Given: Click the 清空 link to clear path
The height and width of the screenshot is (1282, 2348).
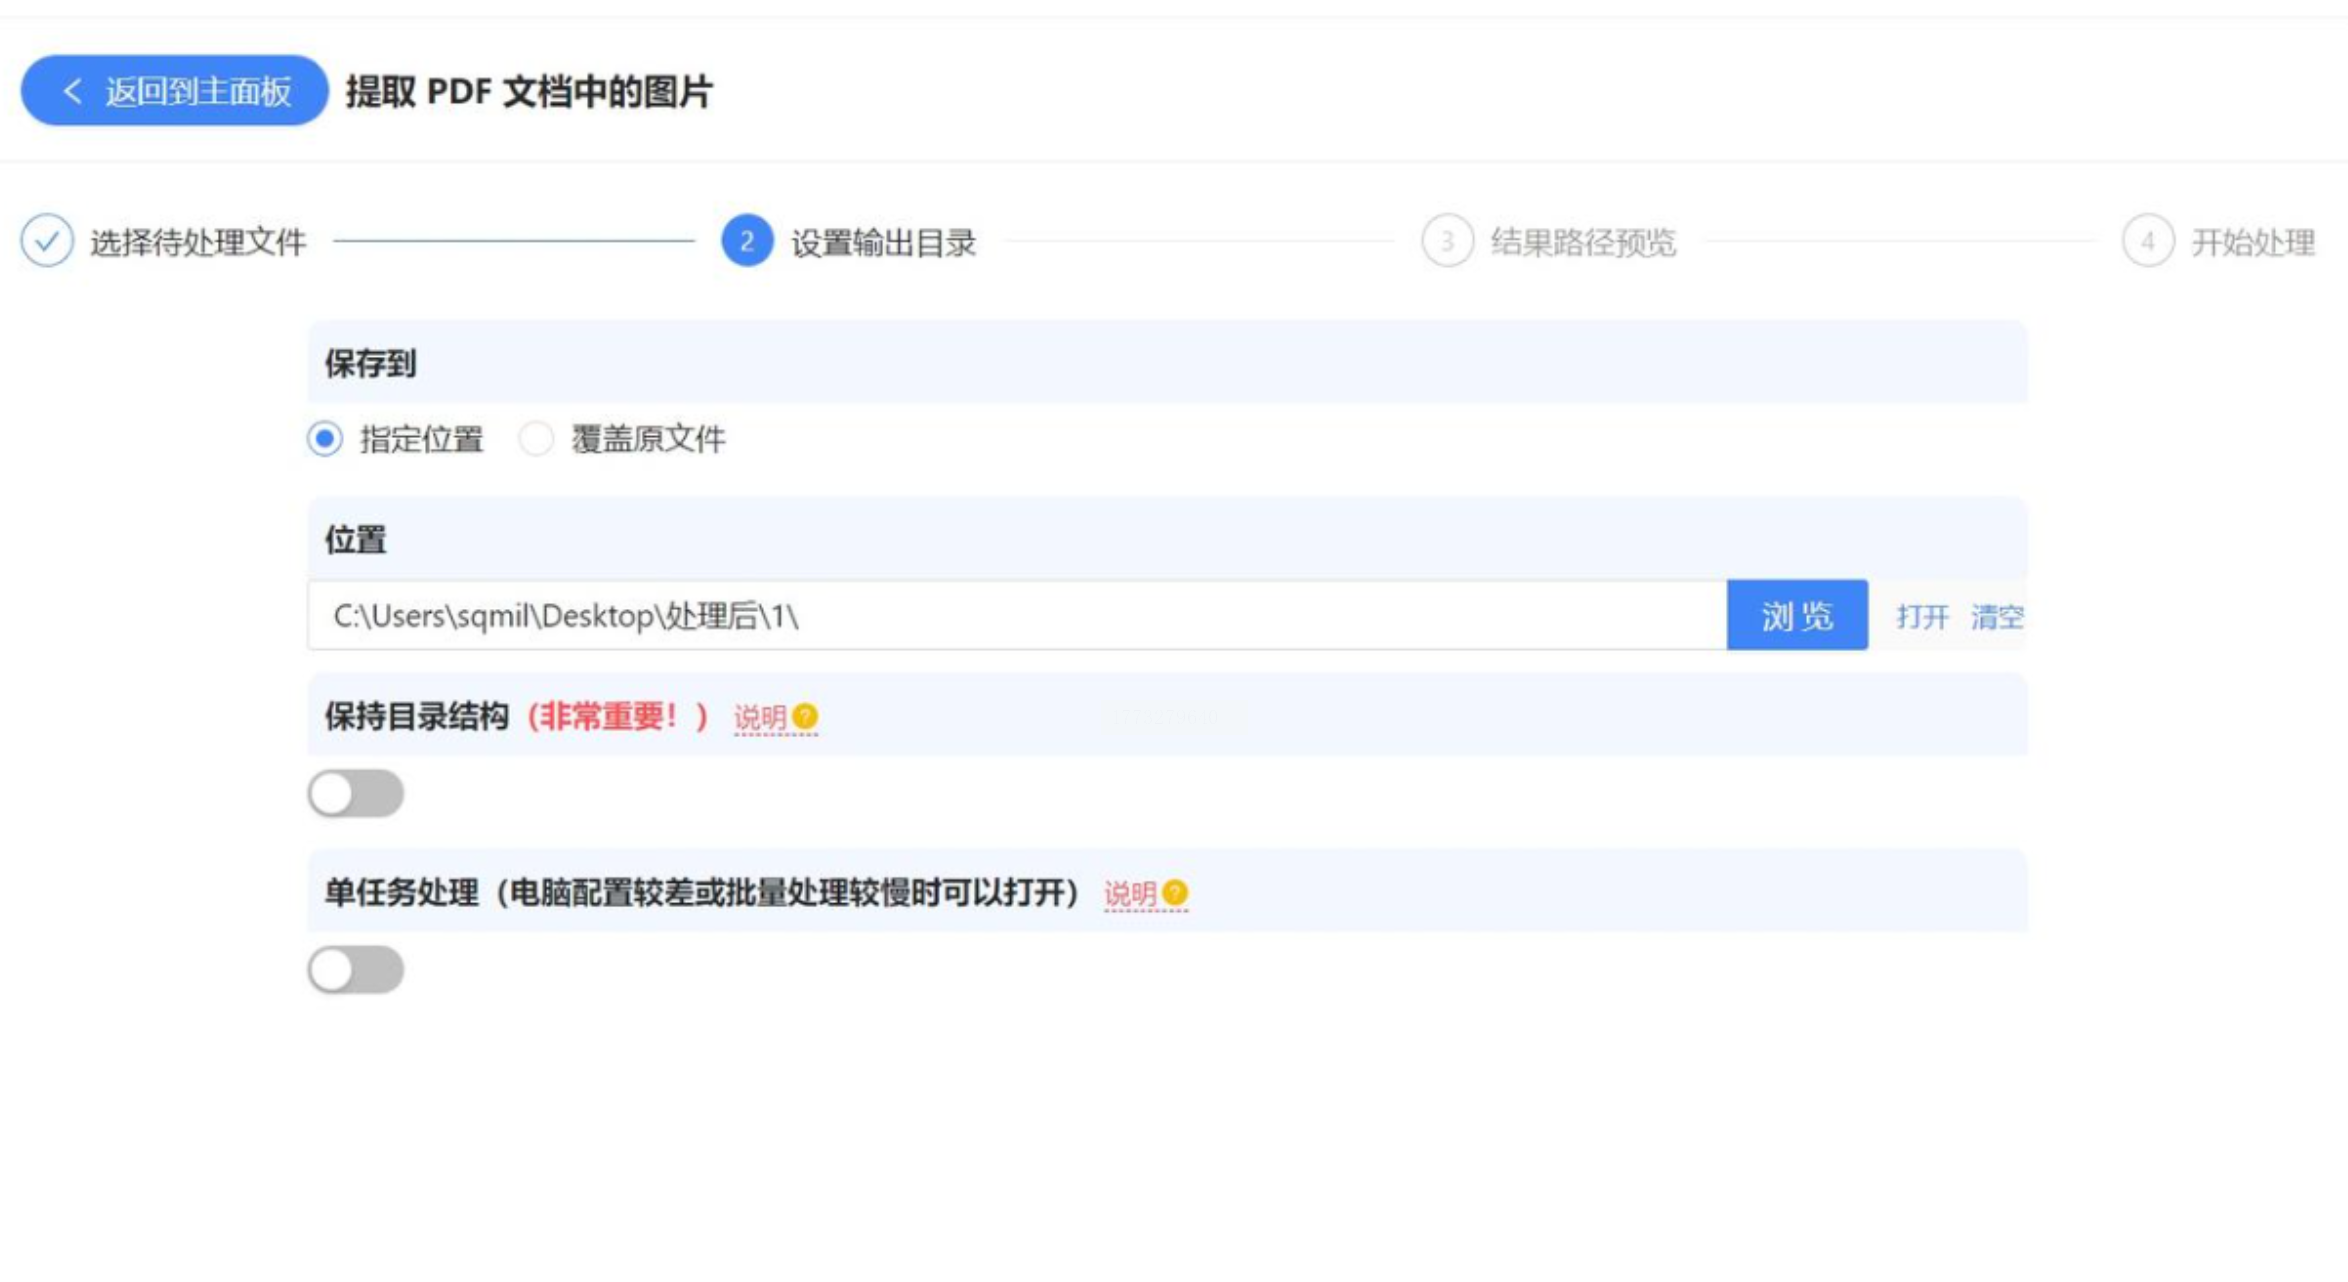Looking at the screenshot, I should 1996,616.
